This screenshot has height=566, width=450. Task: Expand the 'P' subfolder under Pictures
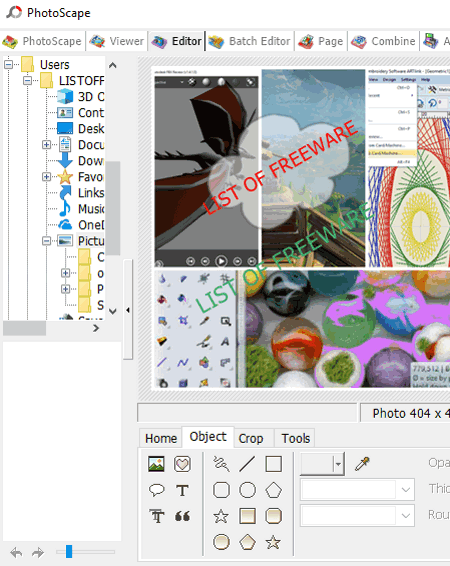pos(65,289)
